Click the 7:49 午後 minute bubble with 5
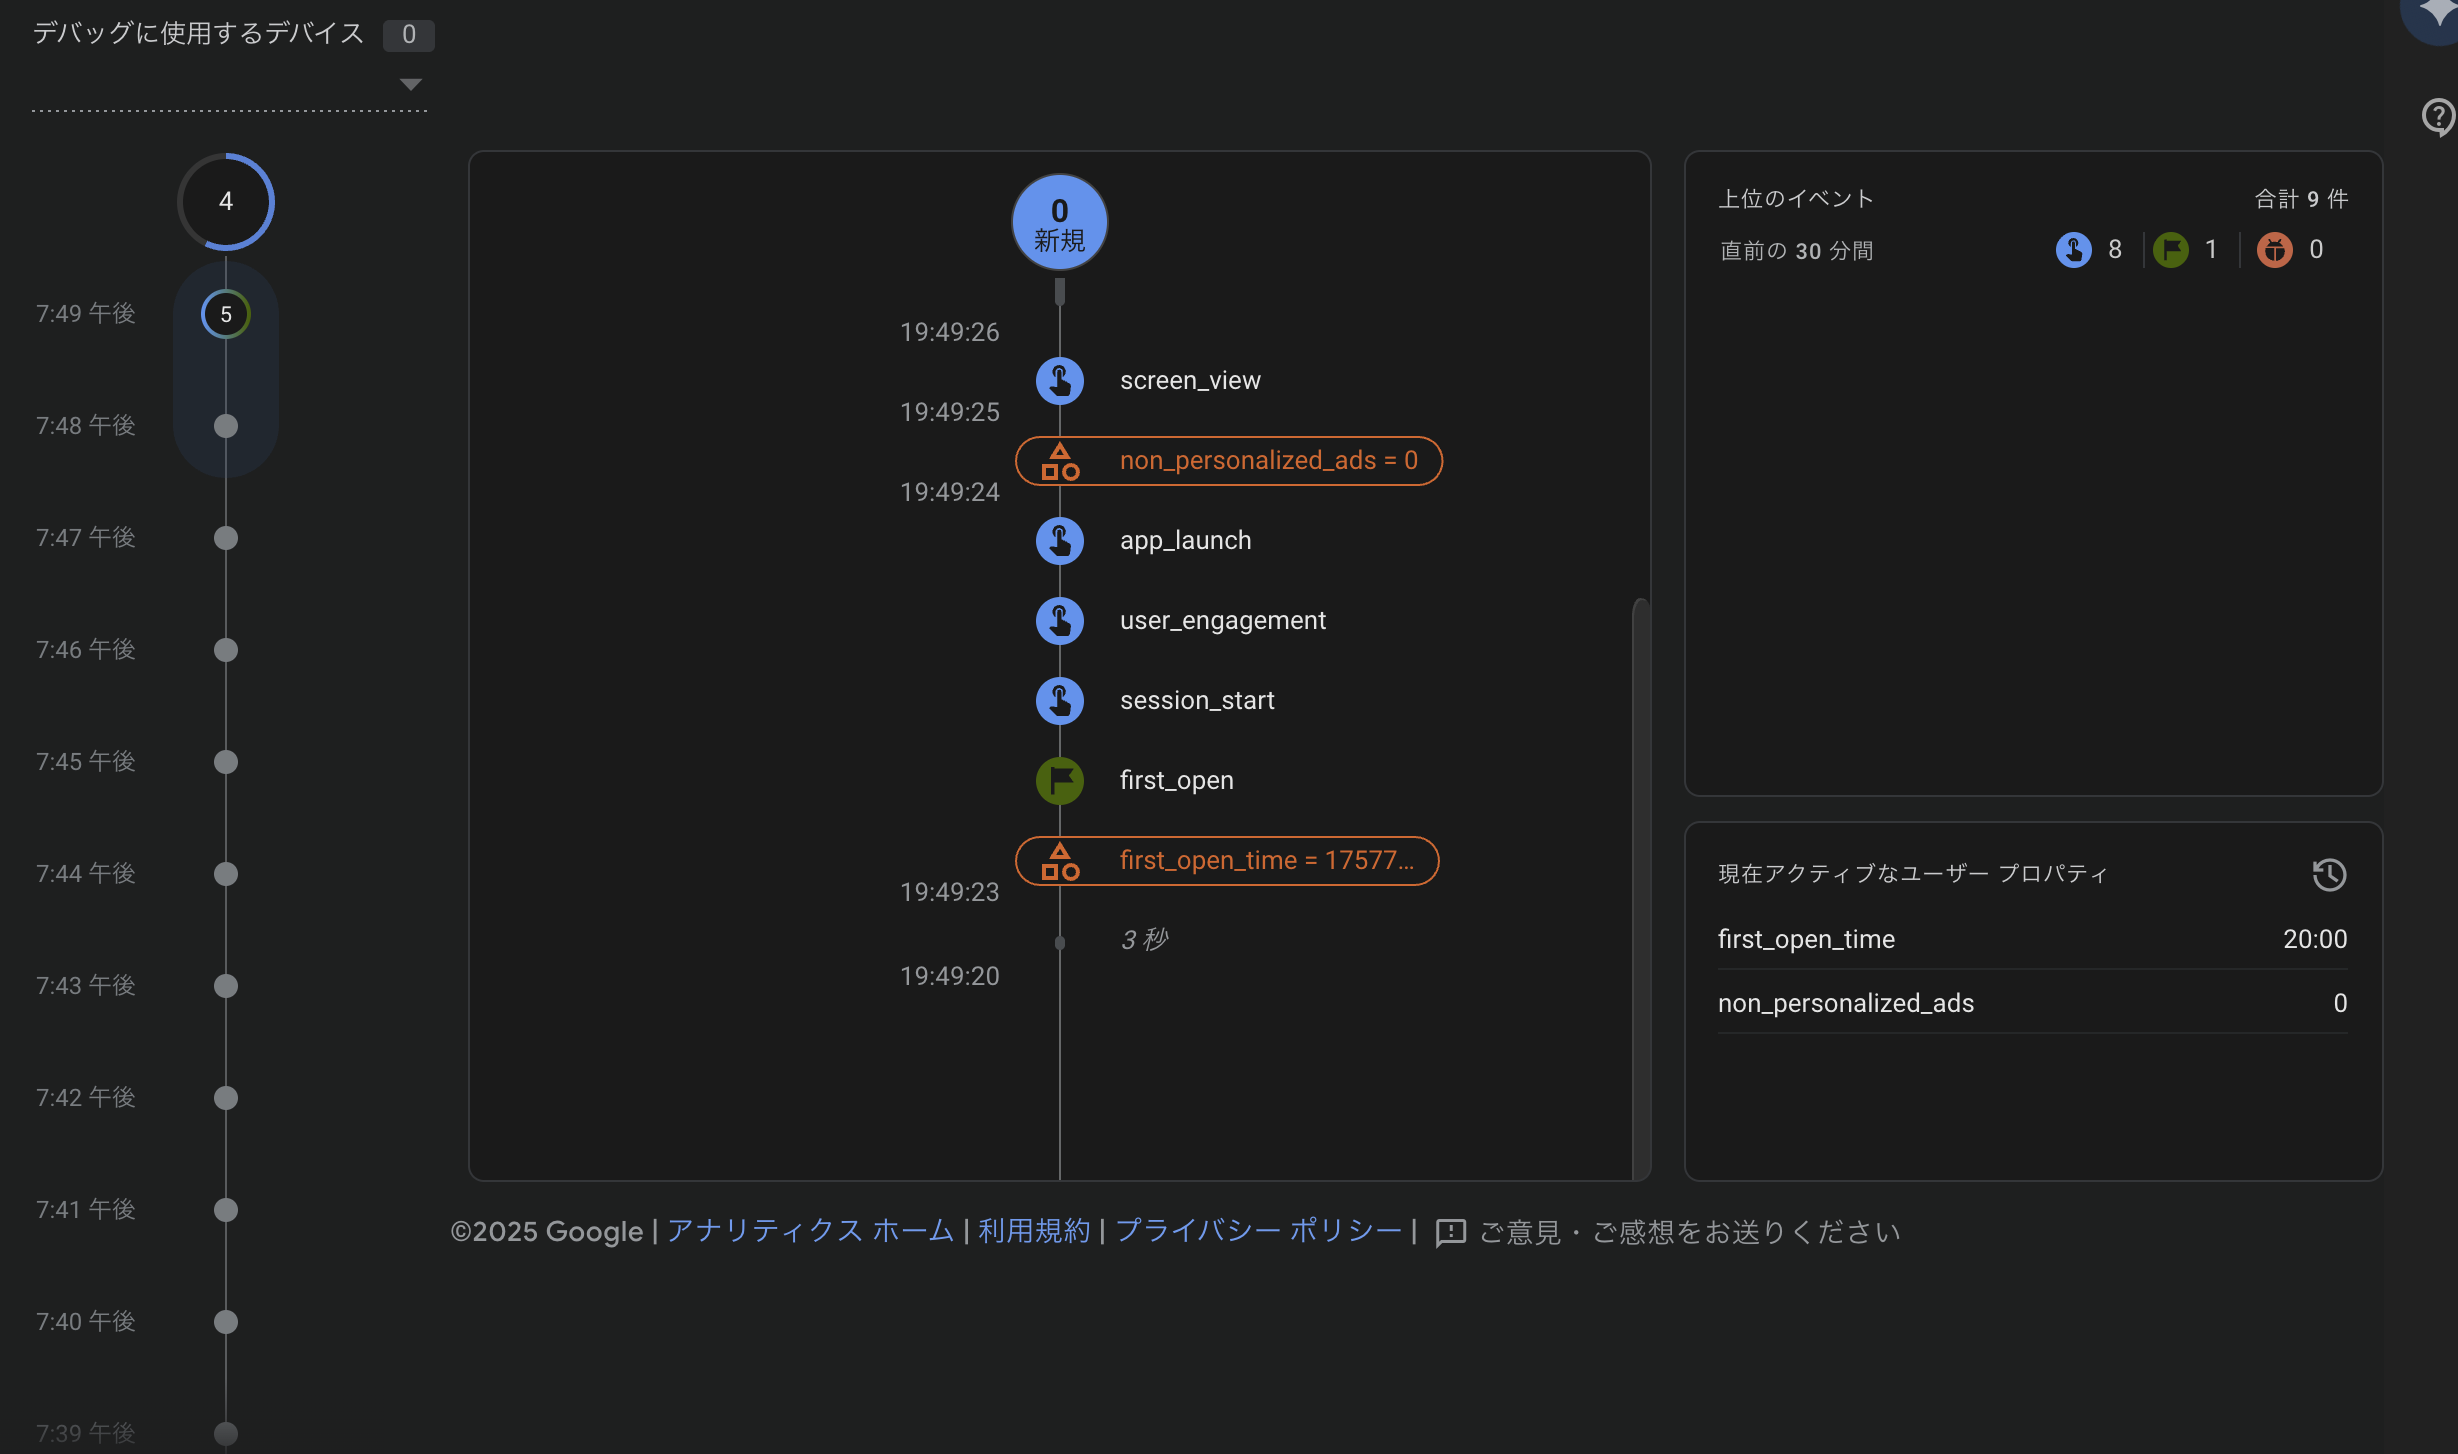The height and width of the screenshot is (1454, 2458). (x=226, y=314)
